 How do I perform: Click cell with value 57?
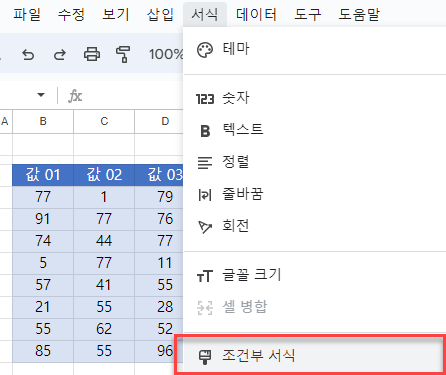pyautogui.click(x=43, y=285)
